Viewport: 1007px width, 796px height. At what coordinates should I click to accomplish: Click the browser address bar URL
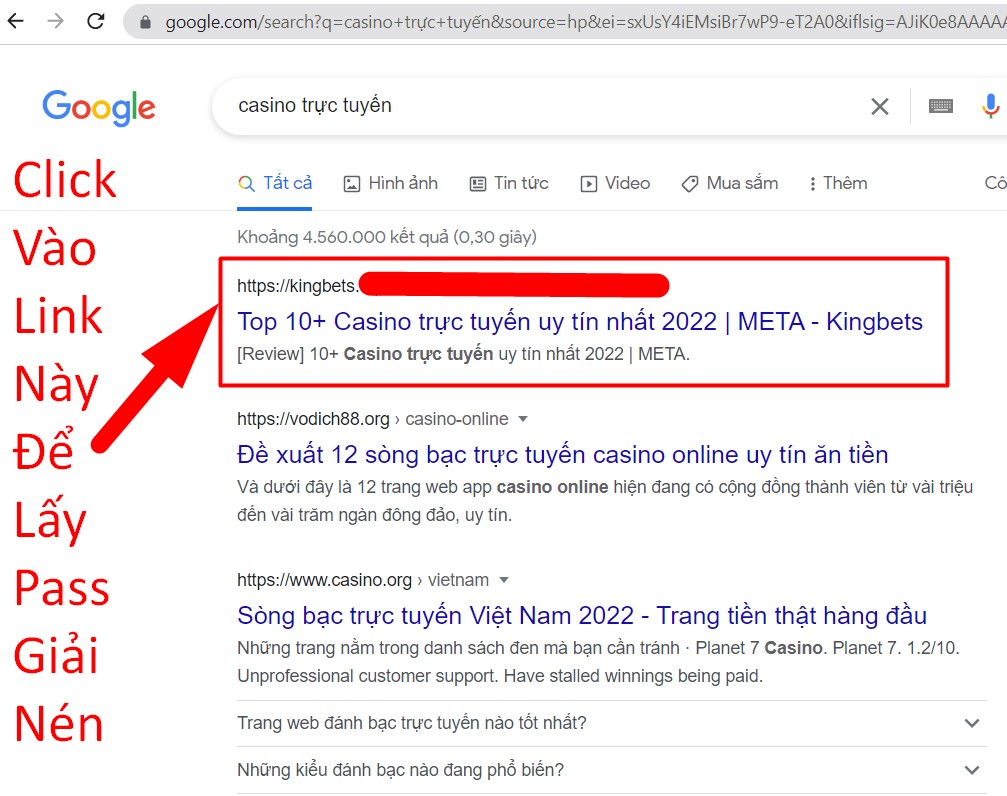pyautogui.click(x=584, y=22)
